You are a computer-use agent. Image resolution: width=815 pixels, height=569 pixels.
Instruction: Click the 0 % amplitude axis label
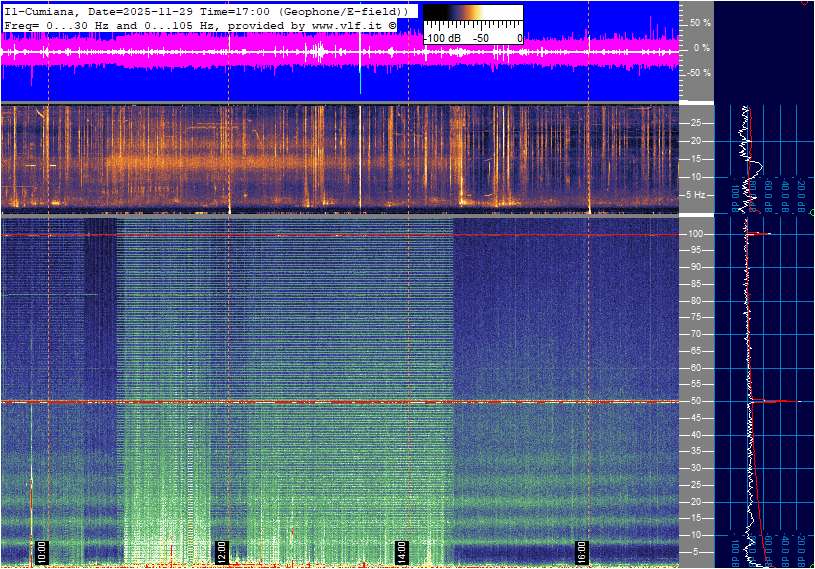(701, 47)
